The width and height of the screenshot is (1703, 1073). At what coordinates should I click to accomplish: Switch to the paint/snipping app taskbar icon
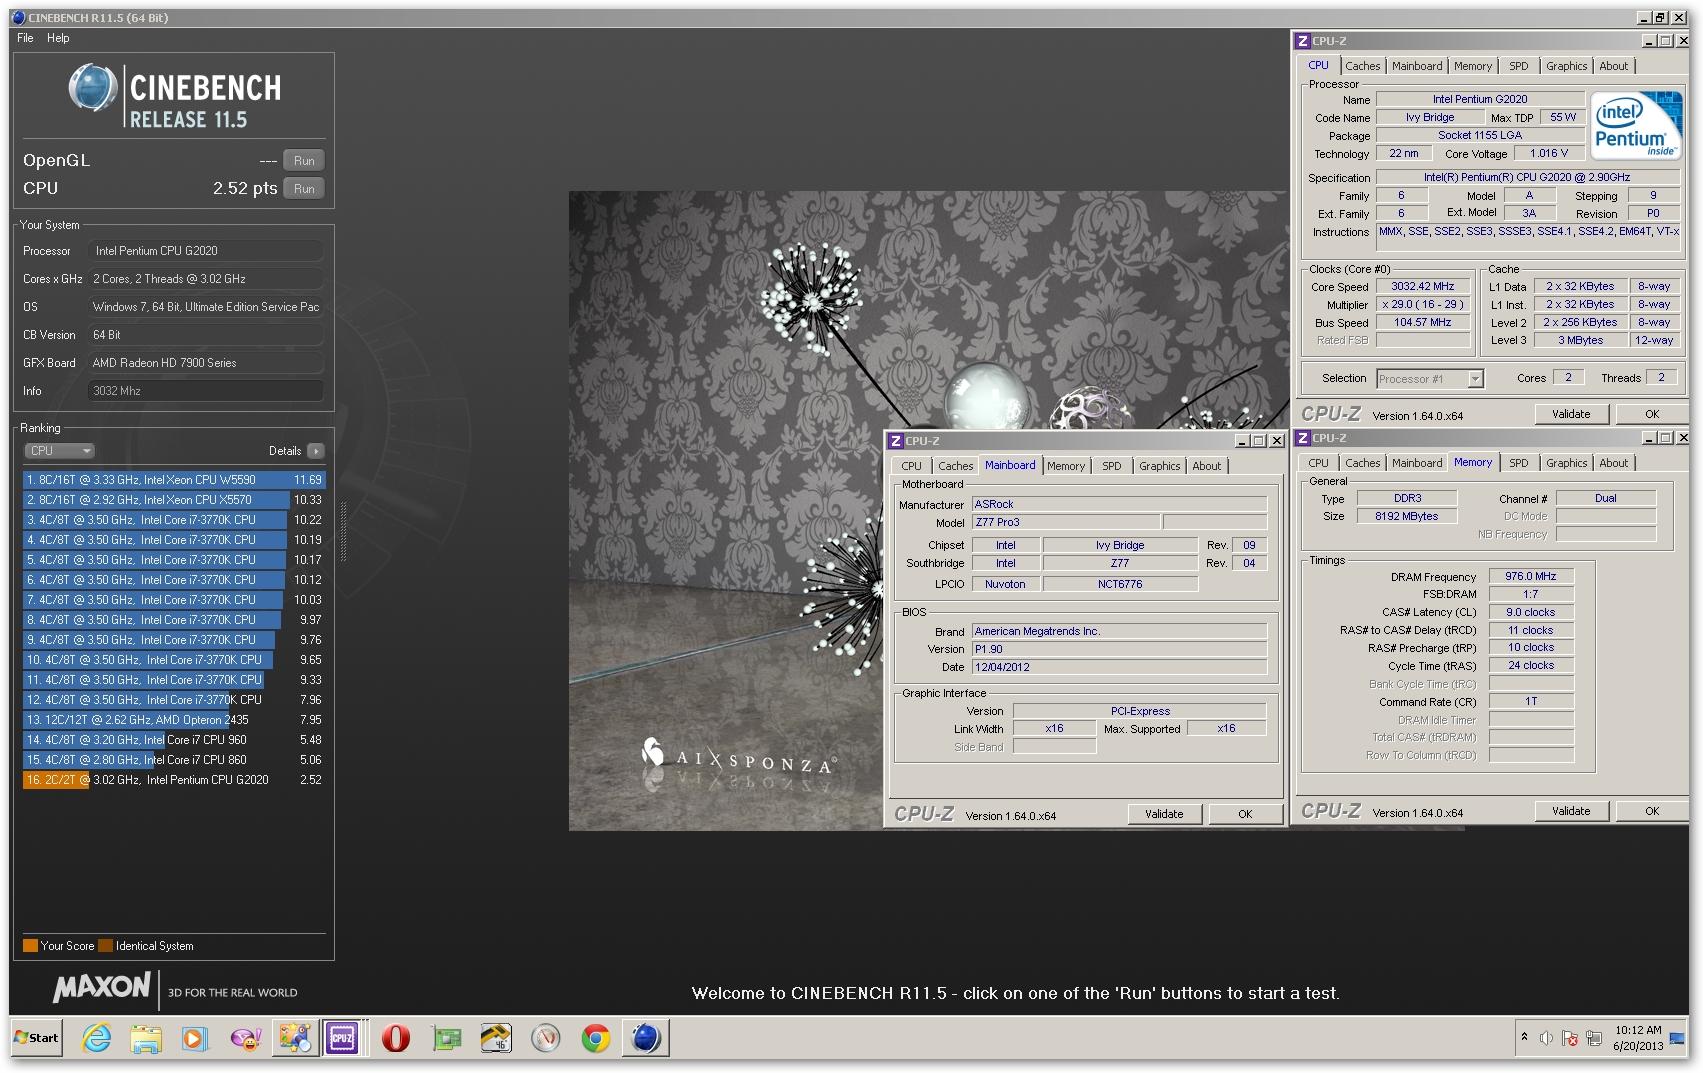coord(295,1038)
